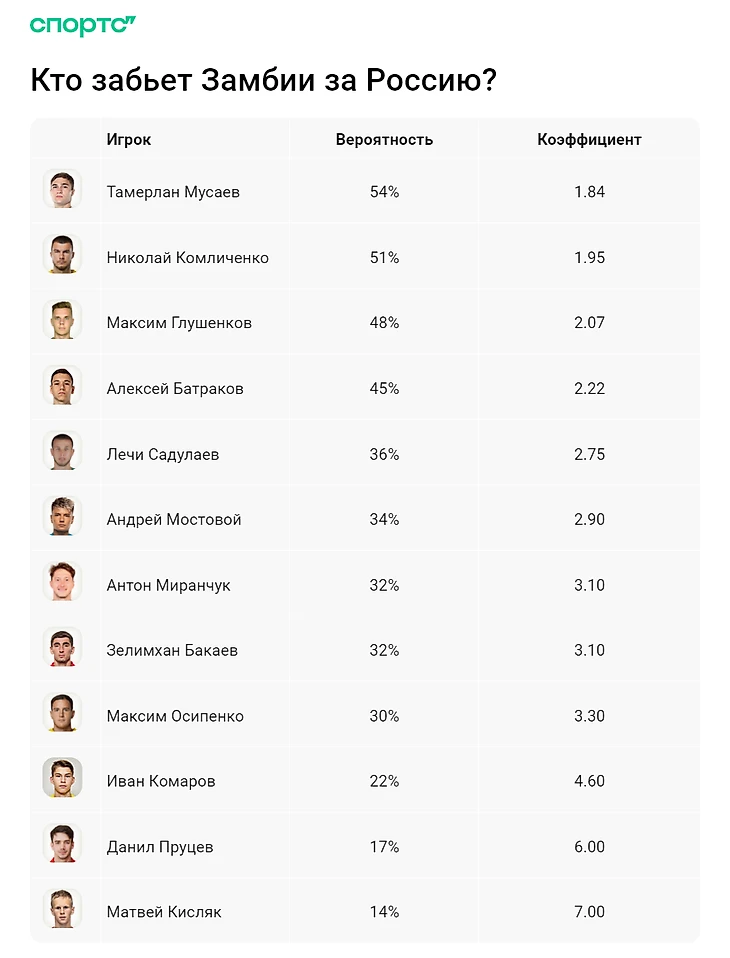Click Алексей Батраков's avatar image

[x=62, y=385]
